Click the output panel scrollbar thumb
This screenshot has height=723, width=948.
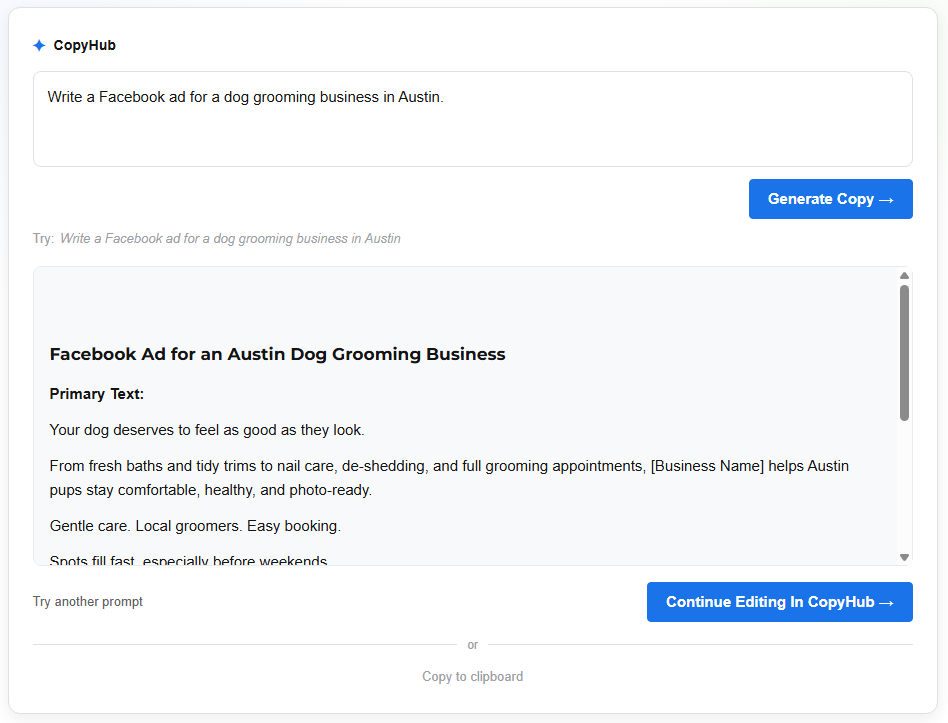[904, 352]
